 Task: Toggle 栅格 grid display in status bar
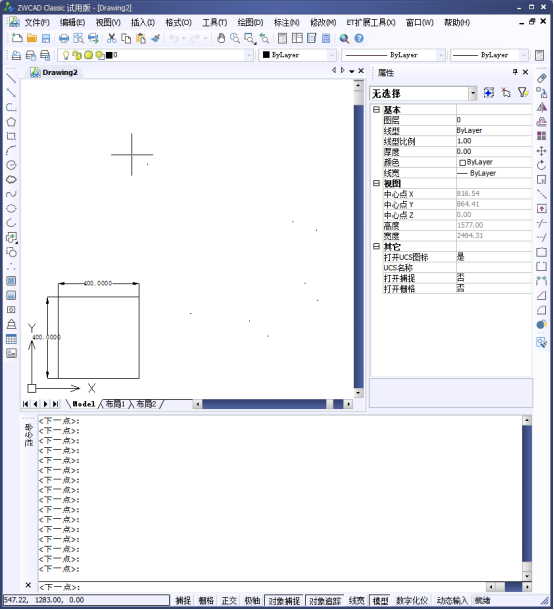206,600
